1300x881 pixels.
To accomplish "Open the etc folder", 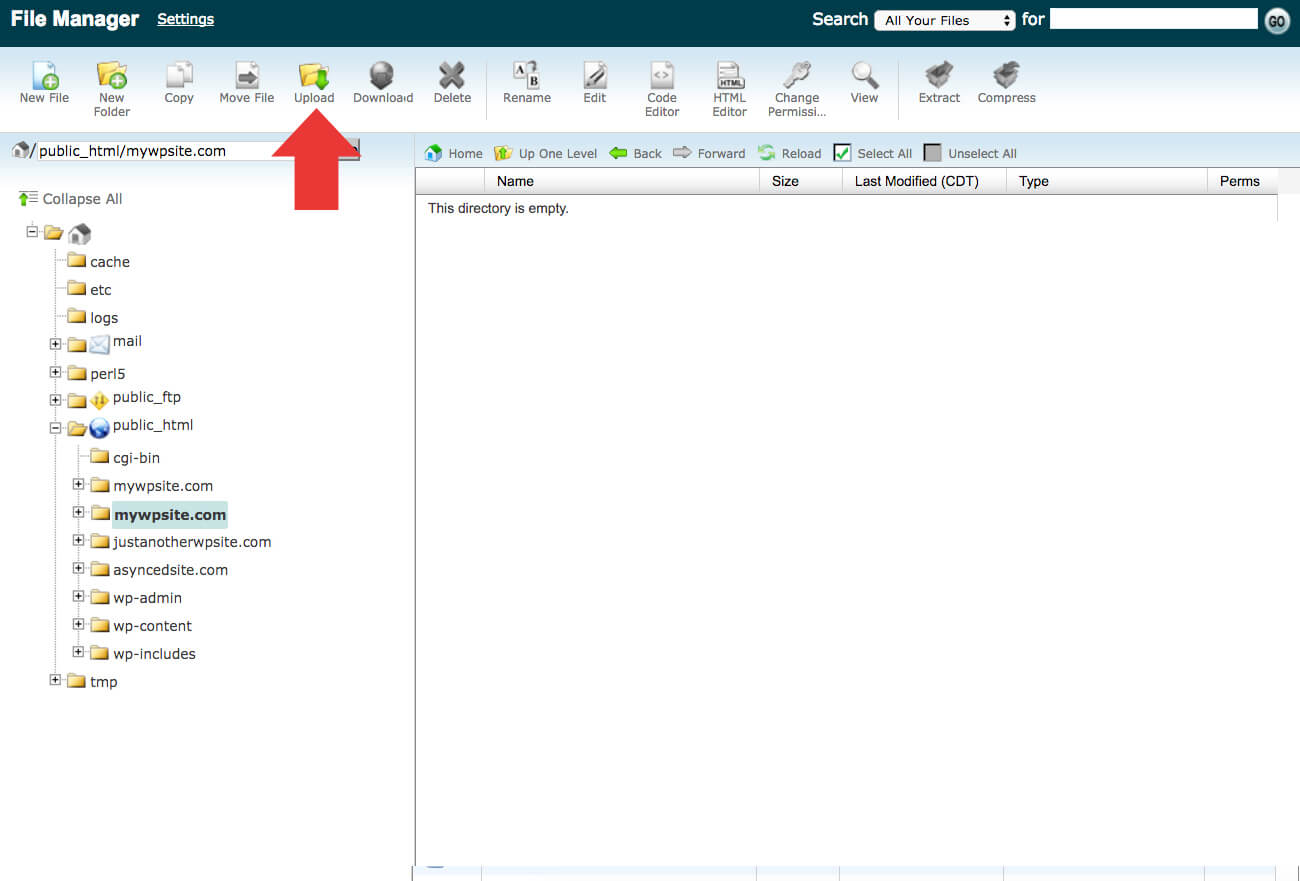I will [101, 290].
